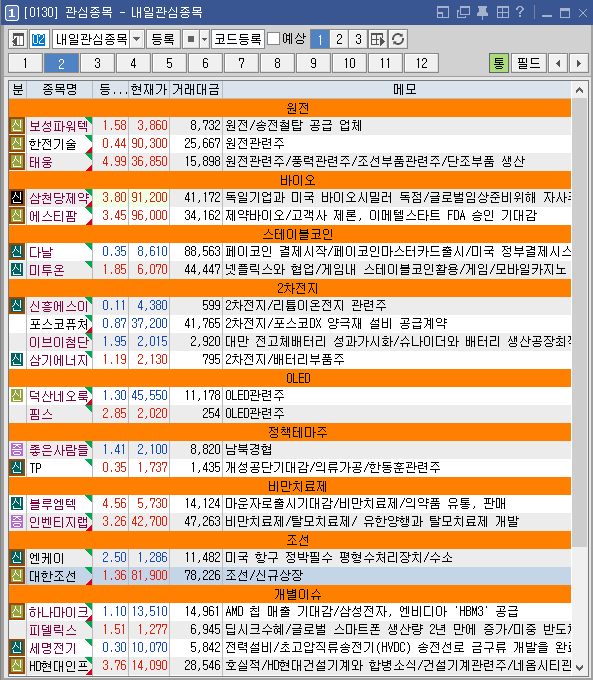This screenshot has height=680, width=593.
Task: Select the 블루엠텍 stock name
Action: click(x=52, y=503)
